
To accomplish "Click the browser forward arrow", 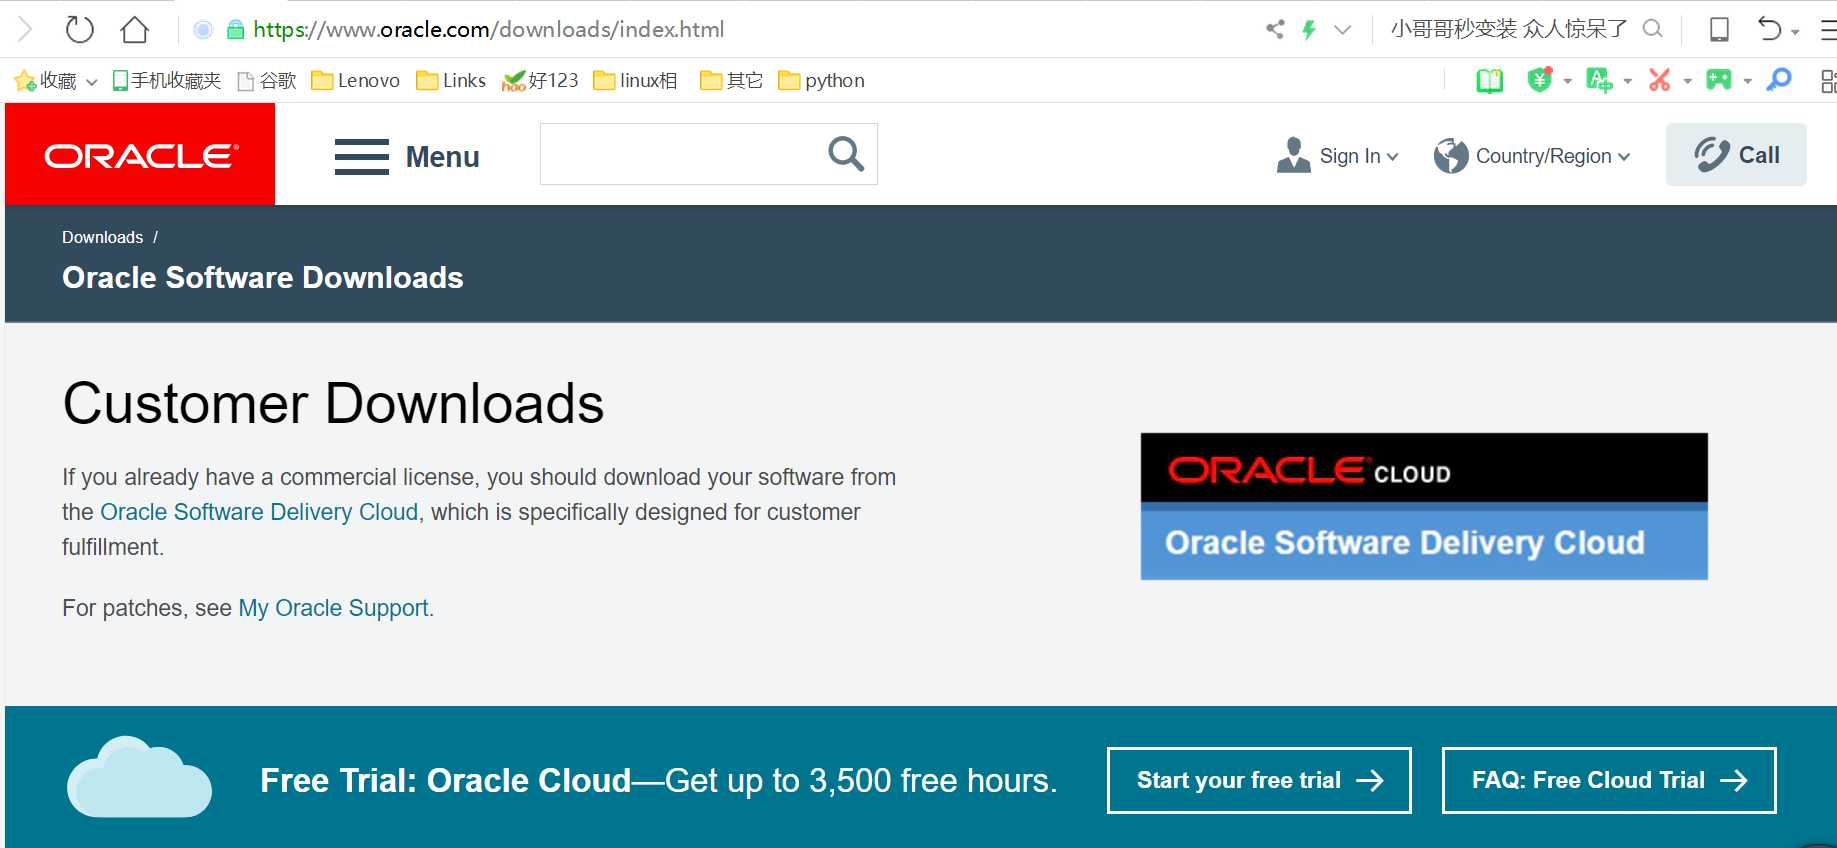I will click(x=25, y=29).
